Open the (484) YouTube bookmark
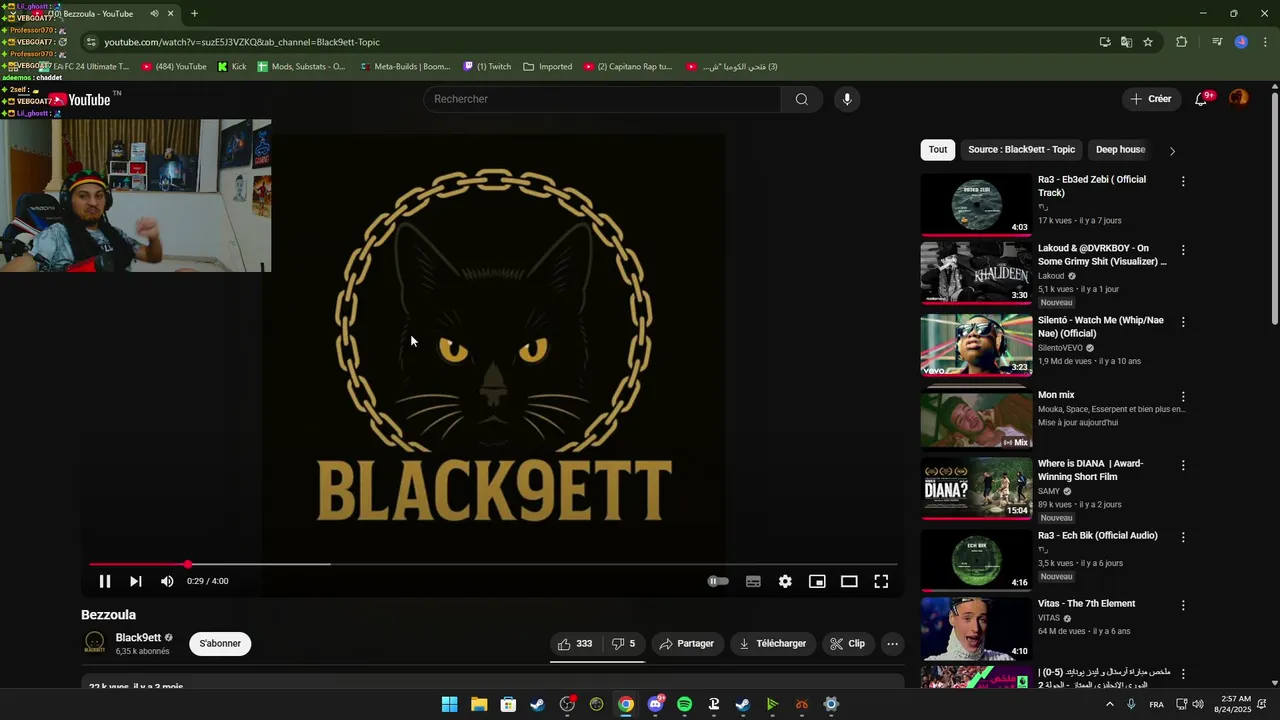Image resolution: width=1280 pixels, height=720 pixels. (x=174, y=67)
